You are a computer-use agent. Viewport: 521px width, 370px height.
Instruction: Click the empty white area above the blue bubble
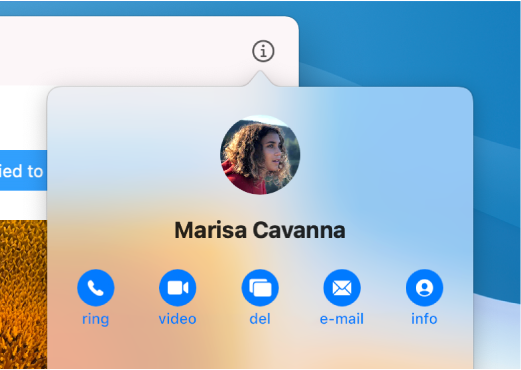coord(23,117)
